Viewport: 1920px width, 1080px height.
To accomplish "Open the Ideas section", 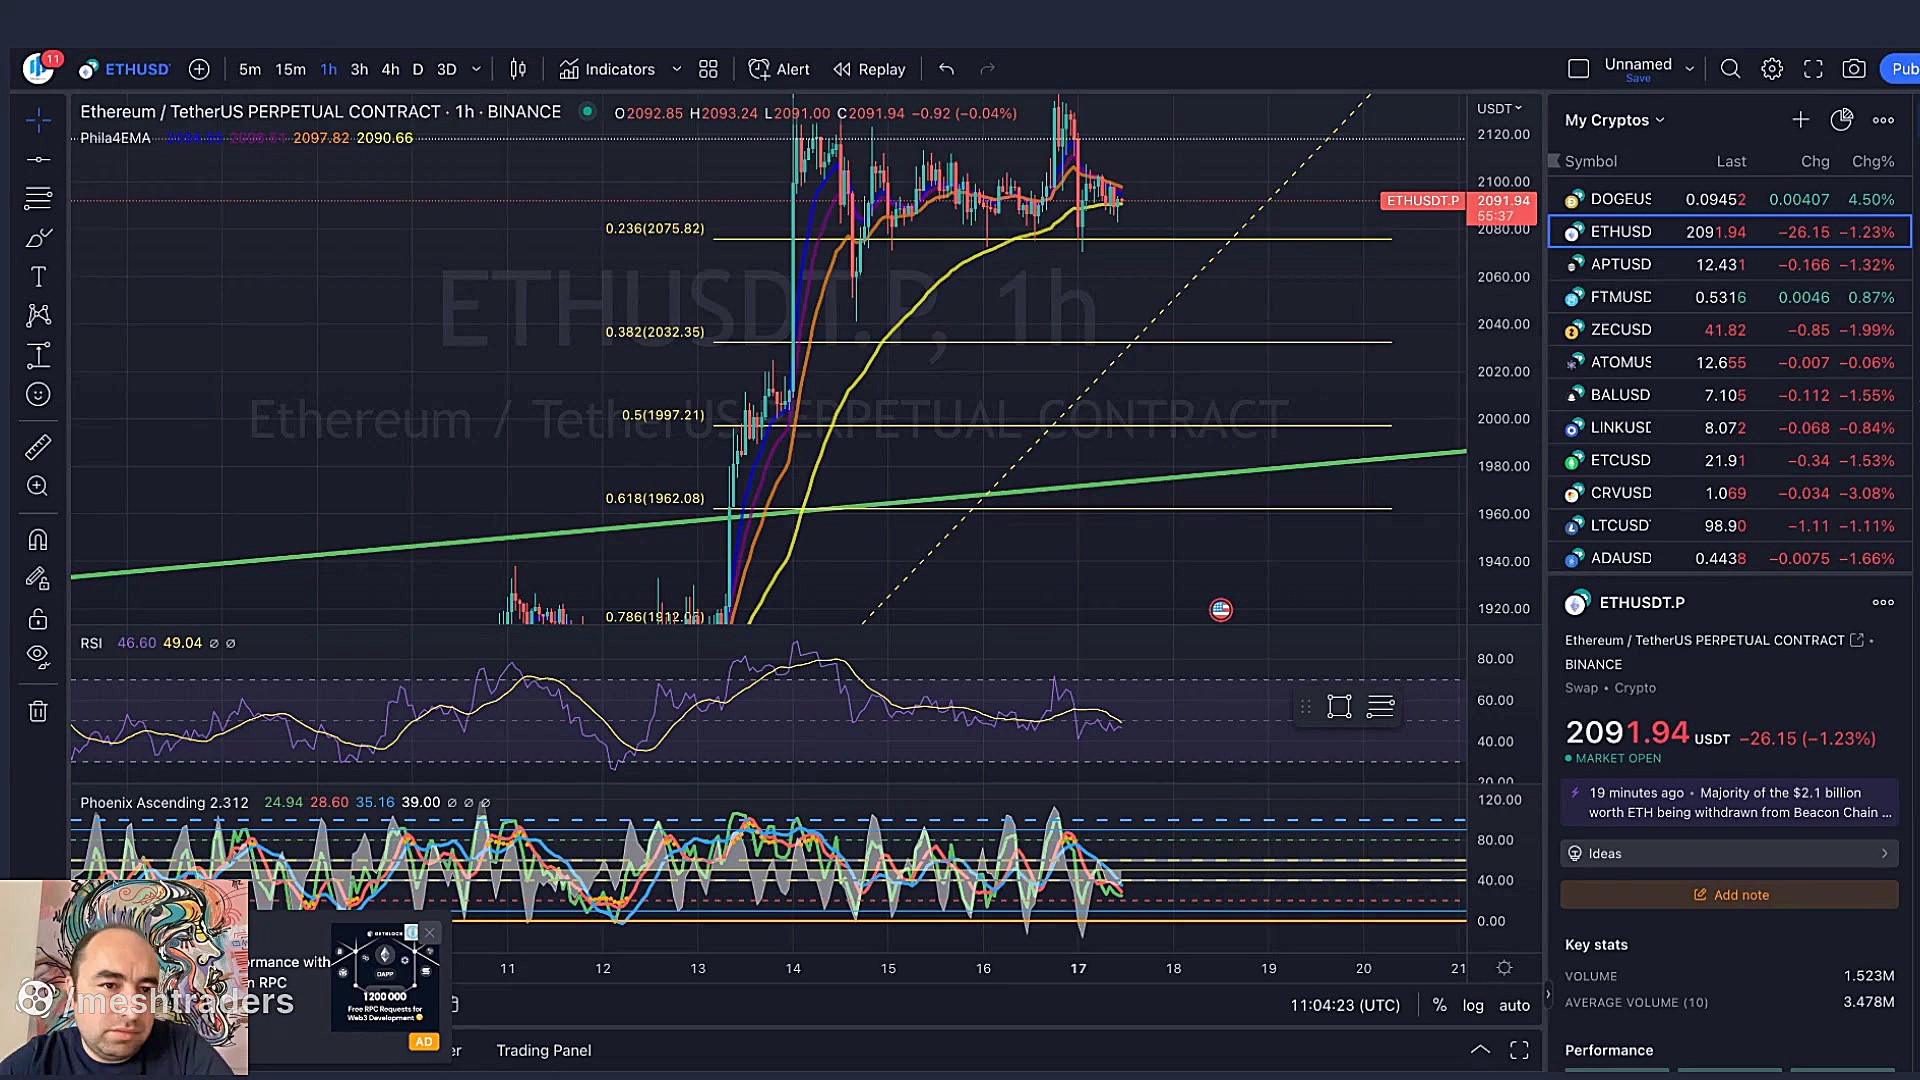I will pos(1729,853).
